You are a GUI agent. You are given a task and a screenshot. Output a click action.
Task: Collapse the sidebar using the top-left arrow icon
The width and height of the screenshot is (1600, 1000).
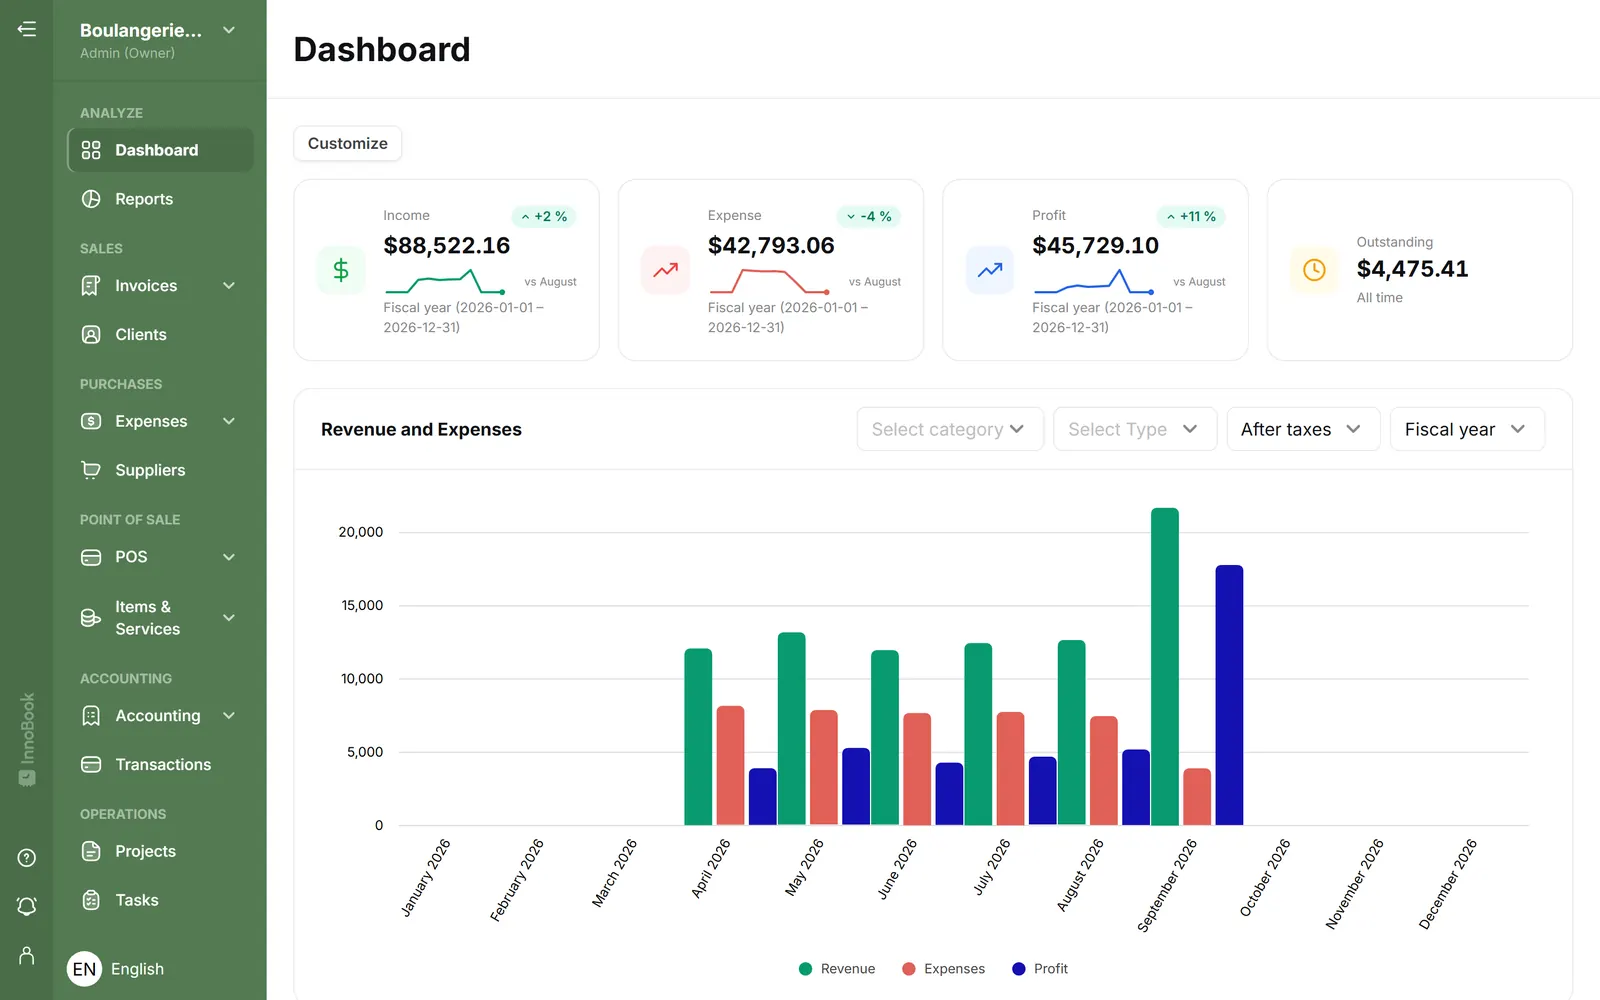coord(27,29)
